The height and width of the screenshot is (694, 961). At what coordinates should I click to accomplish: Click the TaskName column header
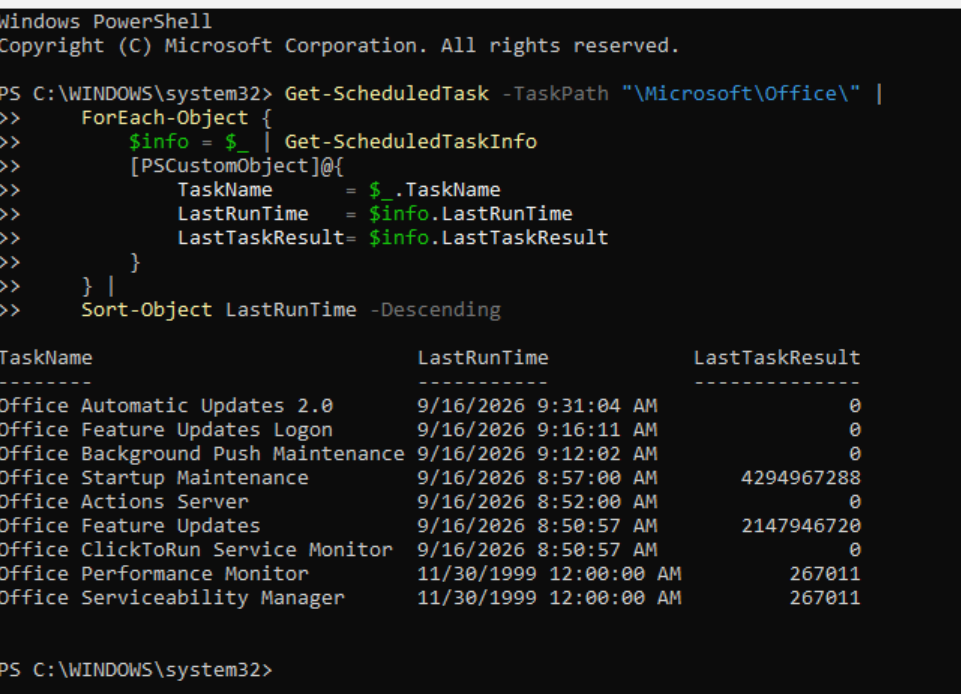click(x=46, y=357)
